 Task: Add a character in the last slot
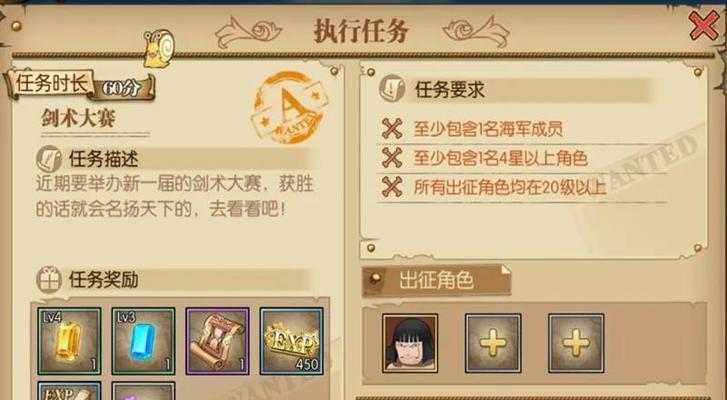(576, 343)
